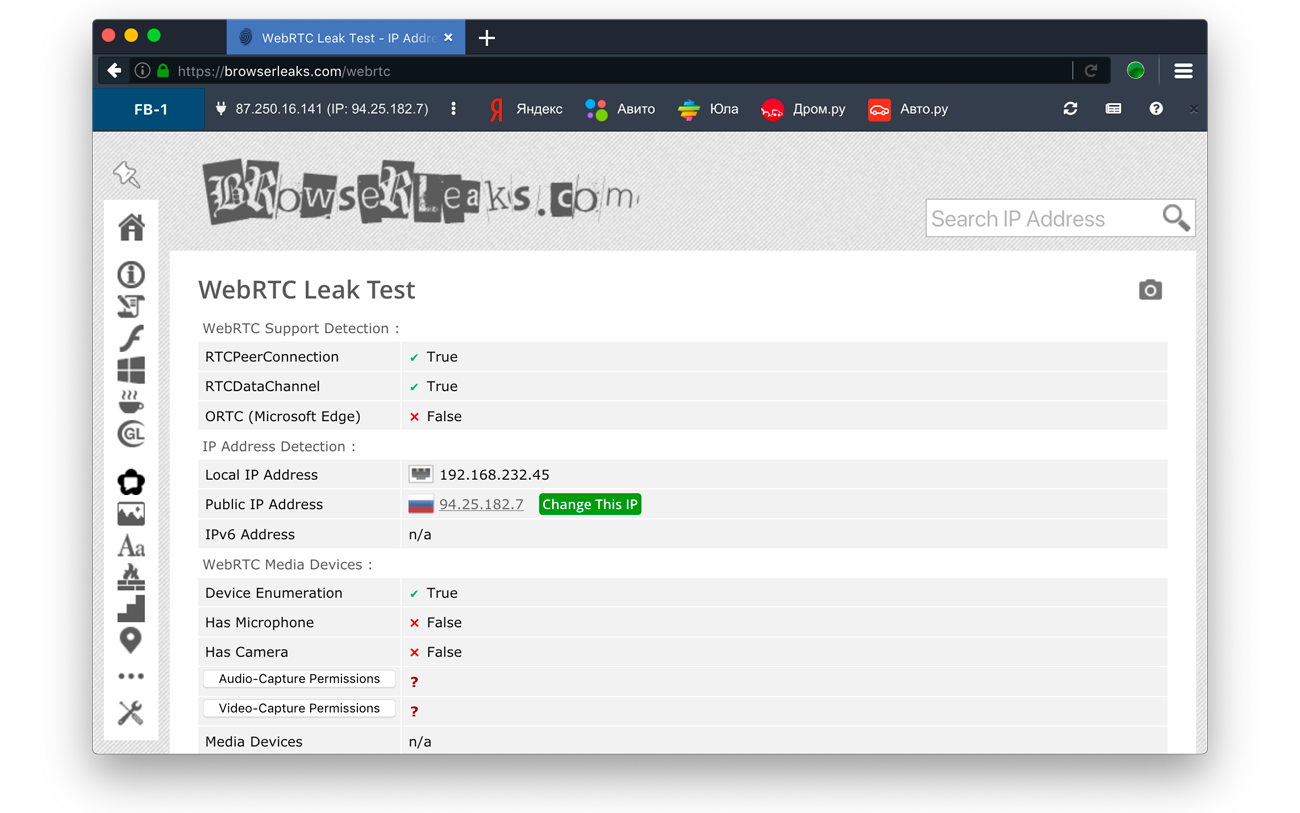This screenshot has height=813, width=1300.
Task: Click the keyboard/list icon on bookmarks bar
Action: pos(1113,109)
